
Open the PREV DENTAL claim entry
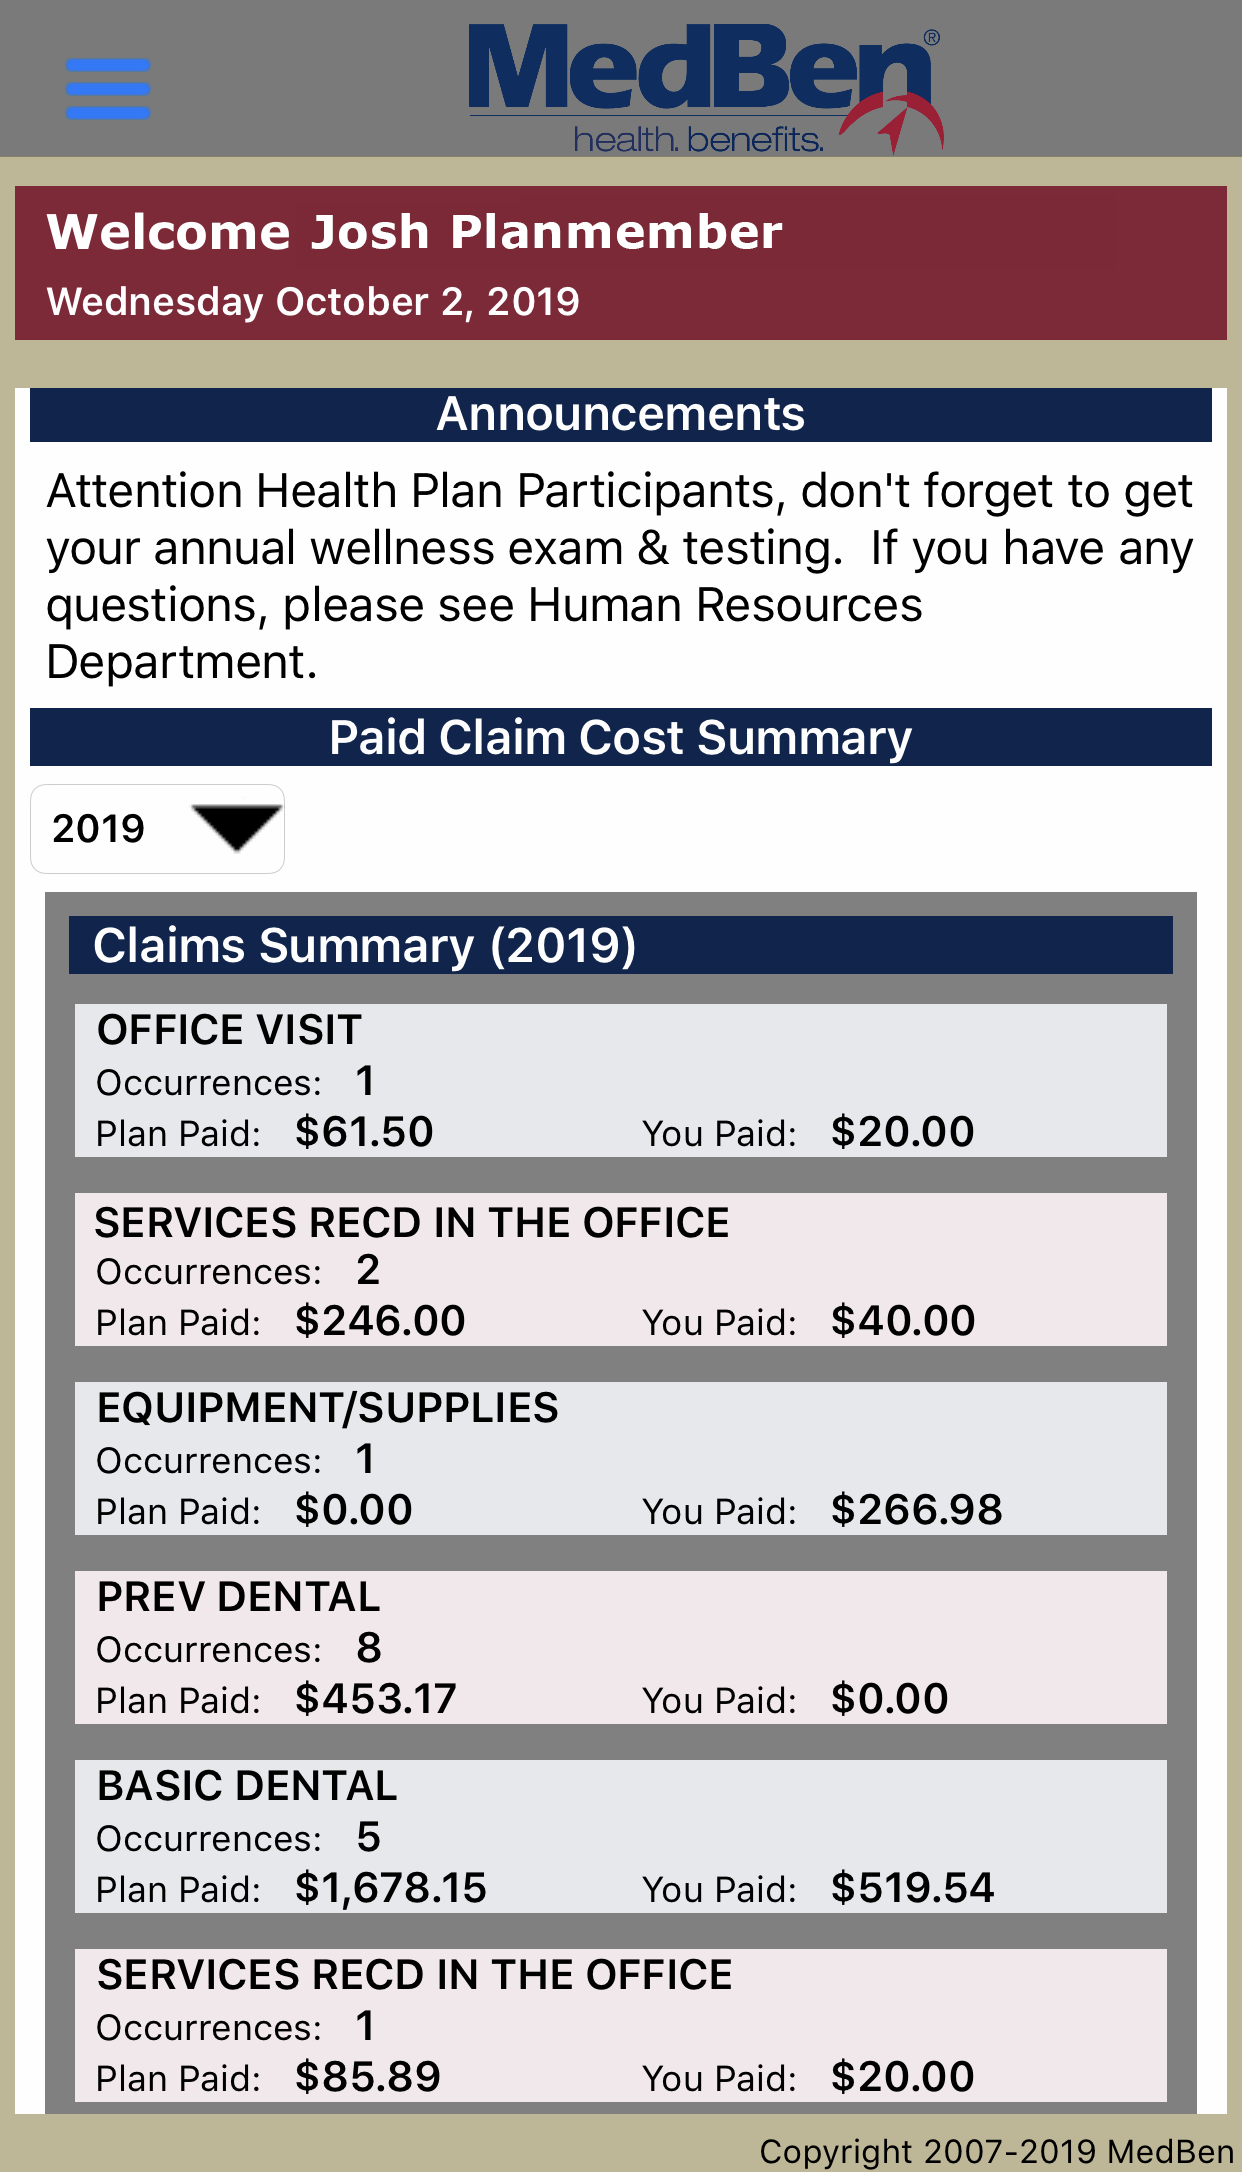(x=620, y=1647)
